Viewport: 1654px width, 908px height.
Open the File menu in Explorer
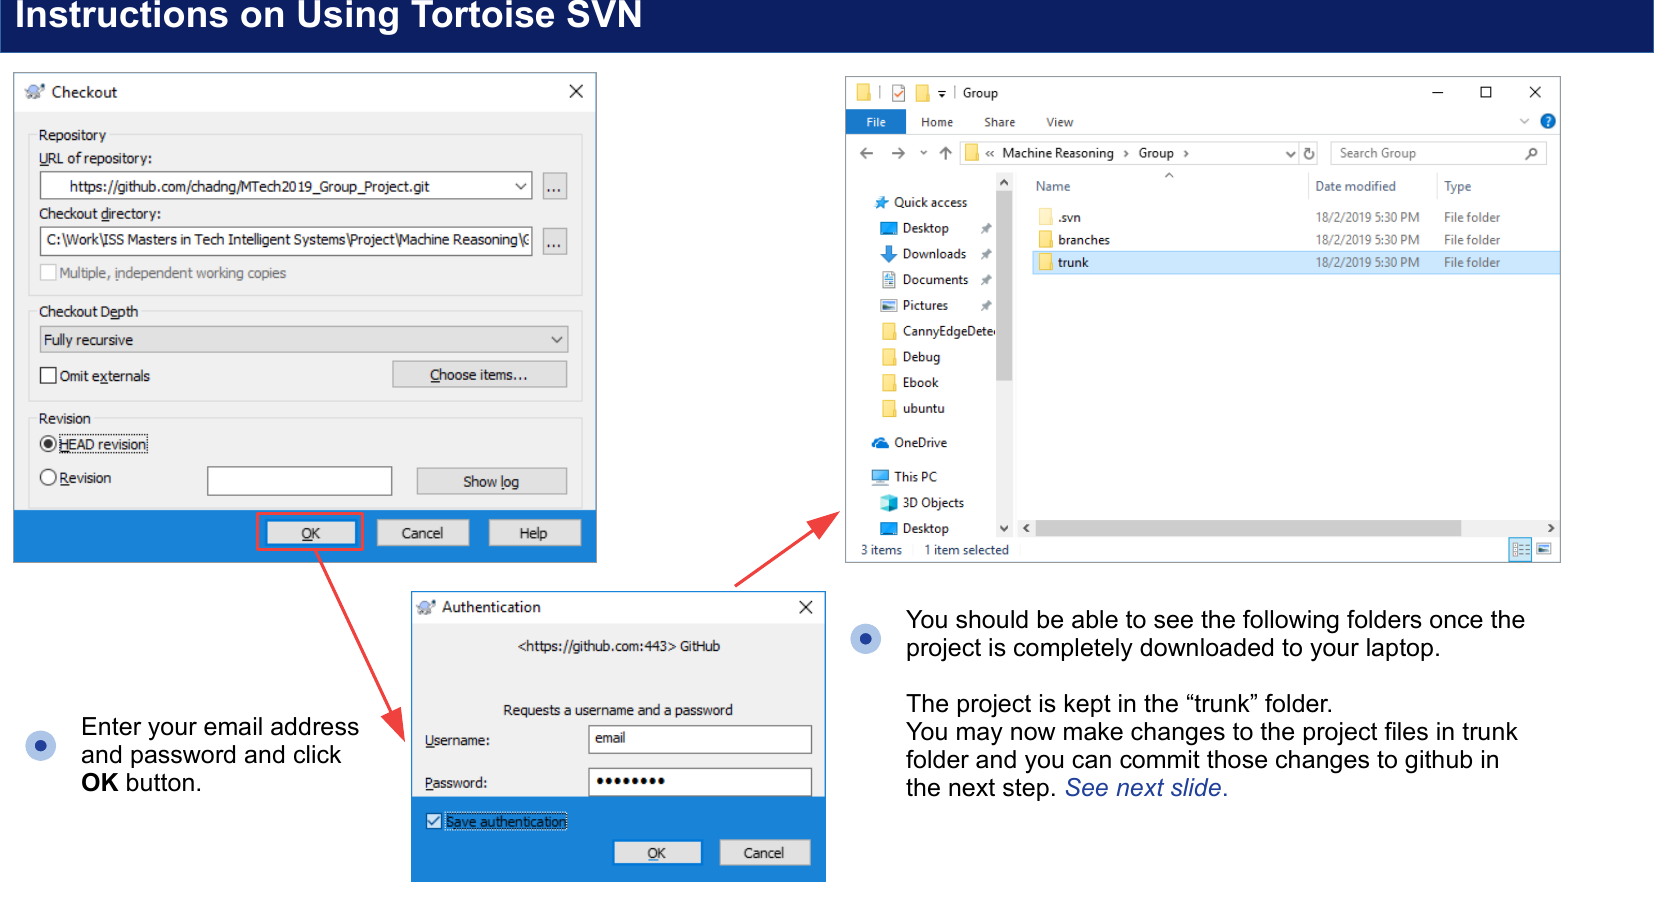coord(875,121)
